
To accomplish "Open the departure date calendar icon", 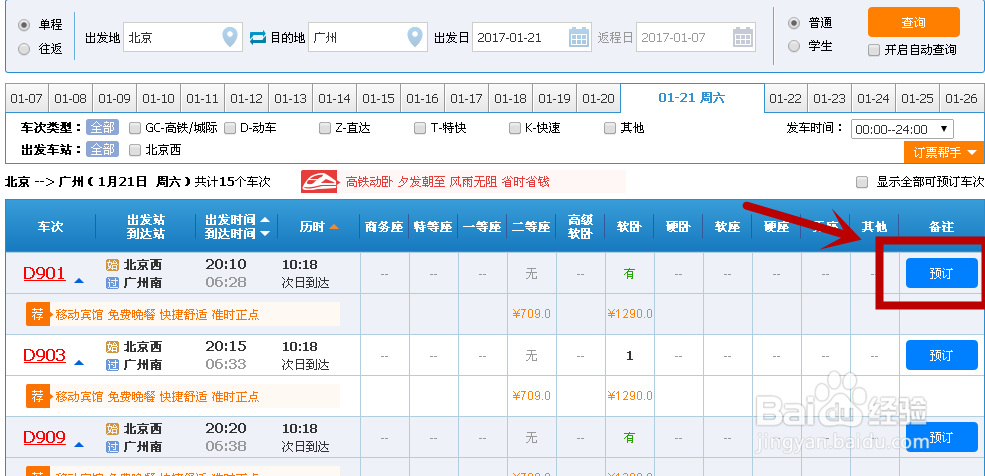I will (x=579, y=37).
